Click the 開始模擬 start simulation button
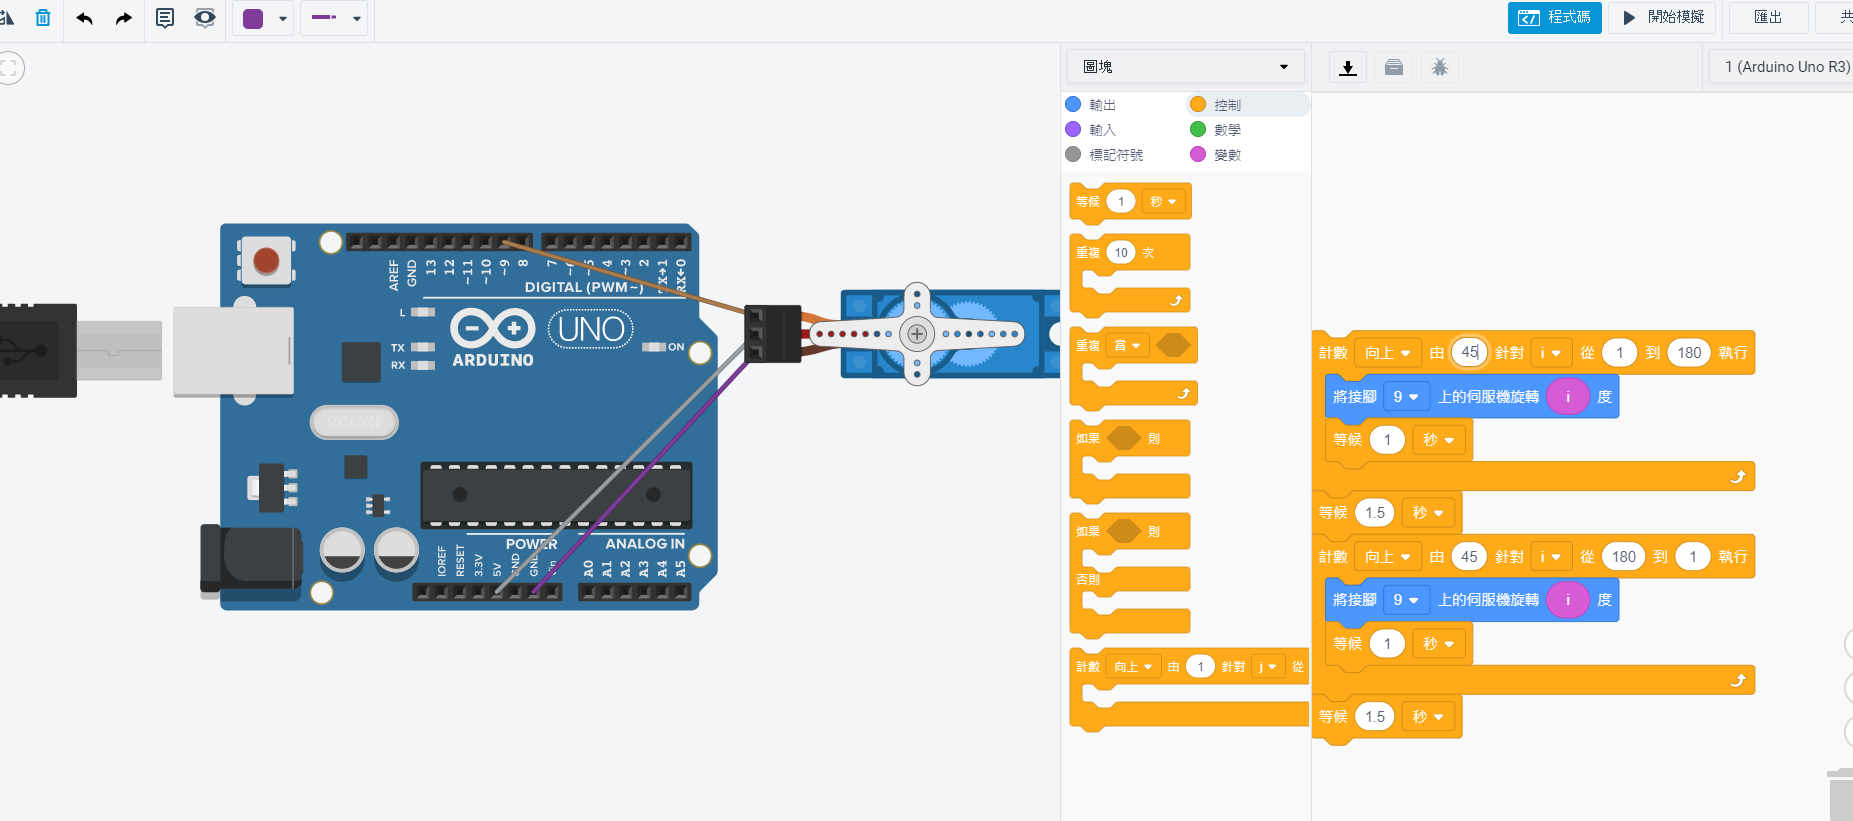Image resolution: width=1853 pixels, height=821 pixels. pyautogui.click(x=1662, y=18)
